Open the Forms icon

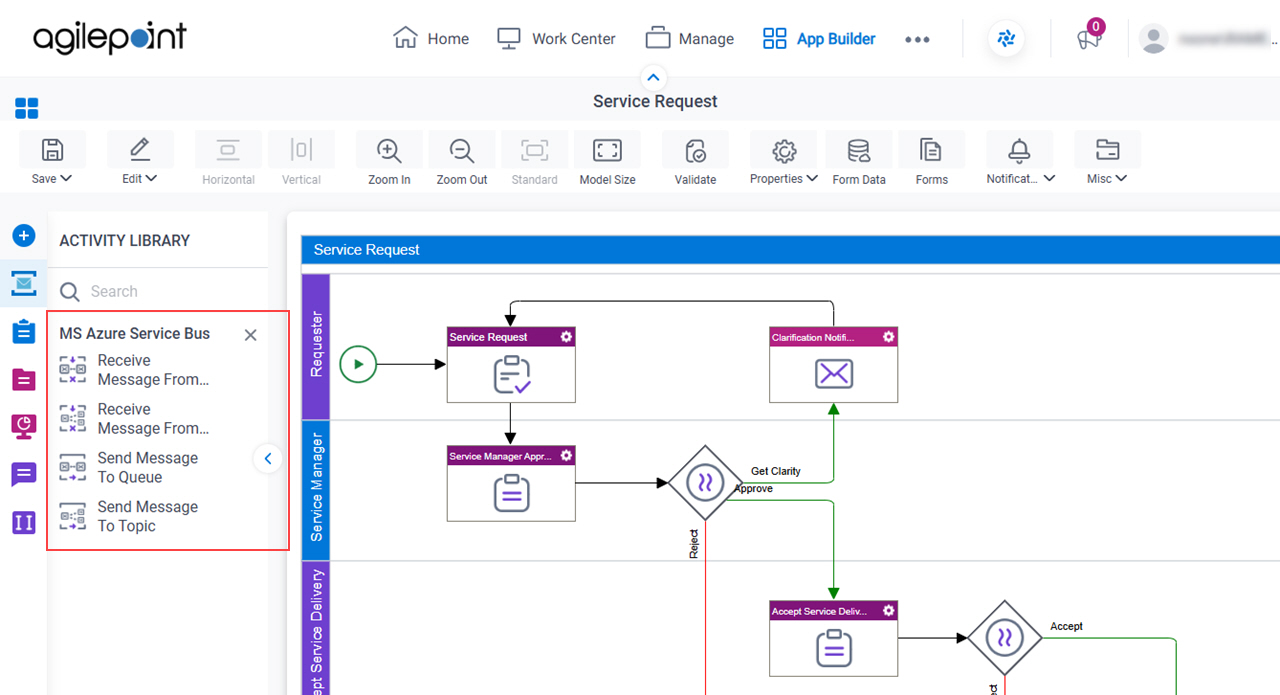[x=931, y=150]
